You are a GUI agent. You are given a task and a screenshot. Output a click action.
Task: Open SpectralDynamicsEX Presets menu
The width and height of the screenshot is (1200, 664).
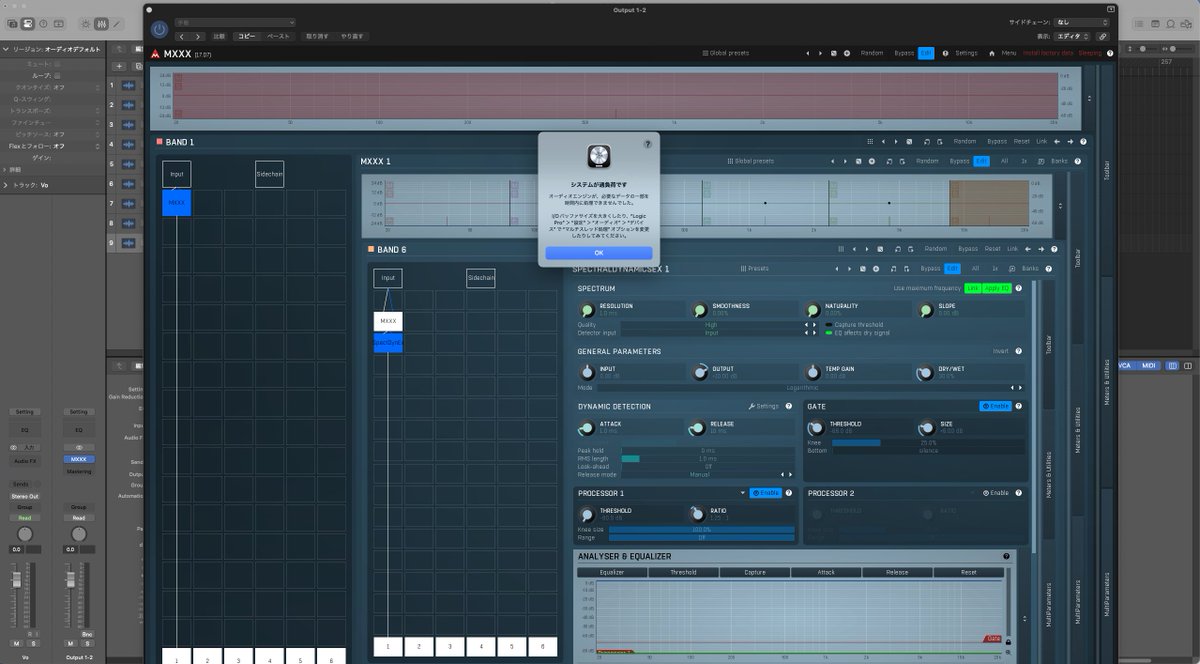point(754,268)
